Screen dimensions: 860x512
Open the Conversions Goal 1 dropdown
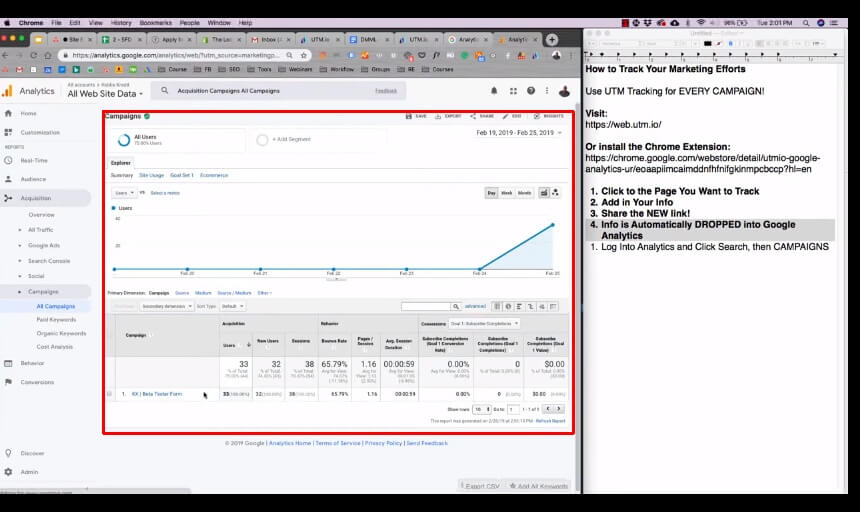tap(484, 323)
